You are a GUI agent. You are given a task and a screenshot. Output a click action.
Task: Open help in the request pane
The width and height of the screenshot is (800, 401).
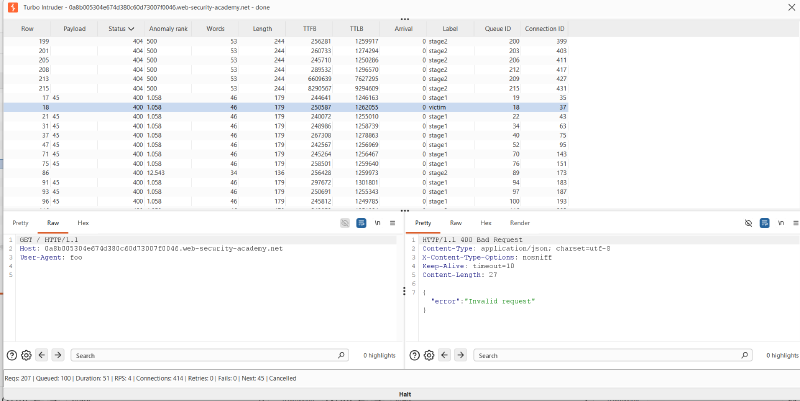click(12, 355)
